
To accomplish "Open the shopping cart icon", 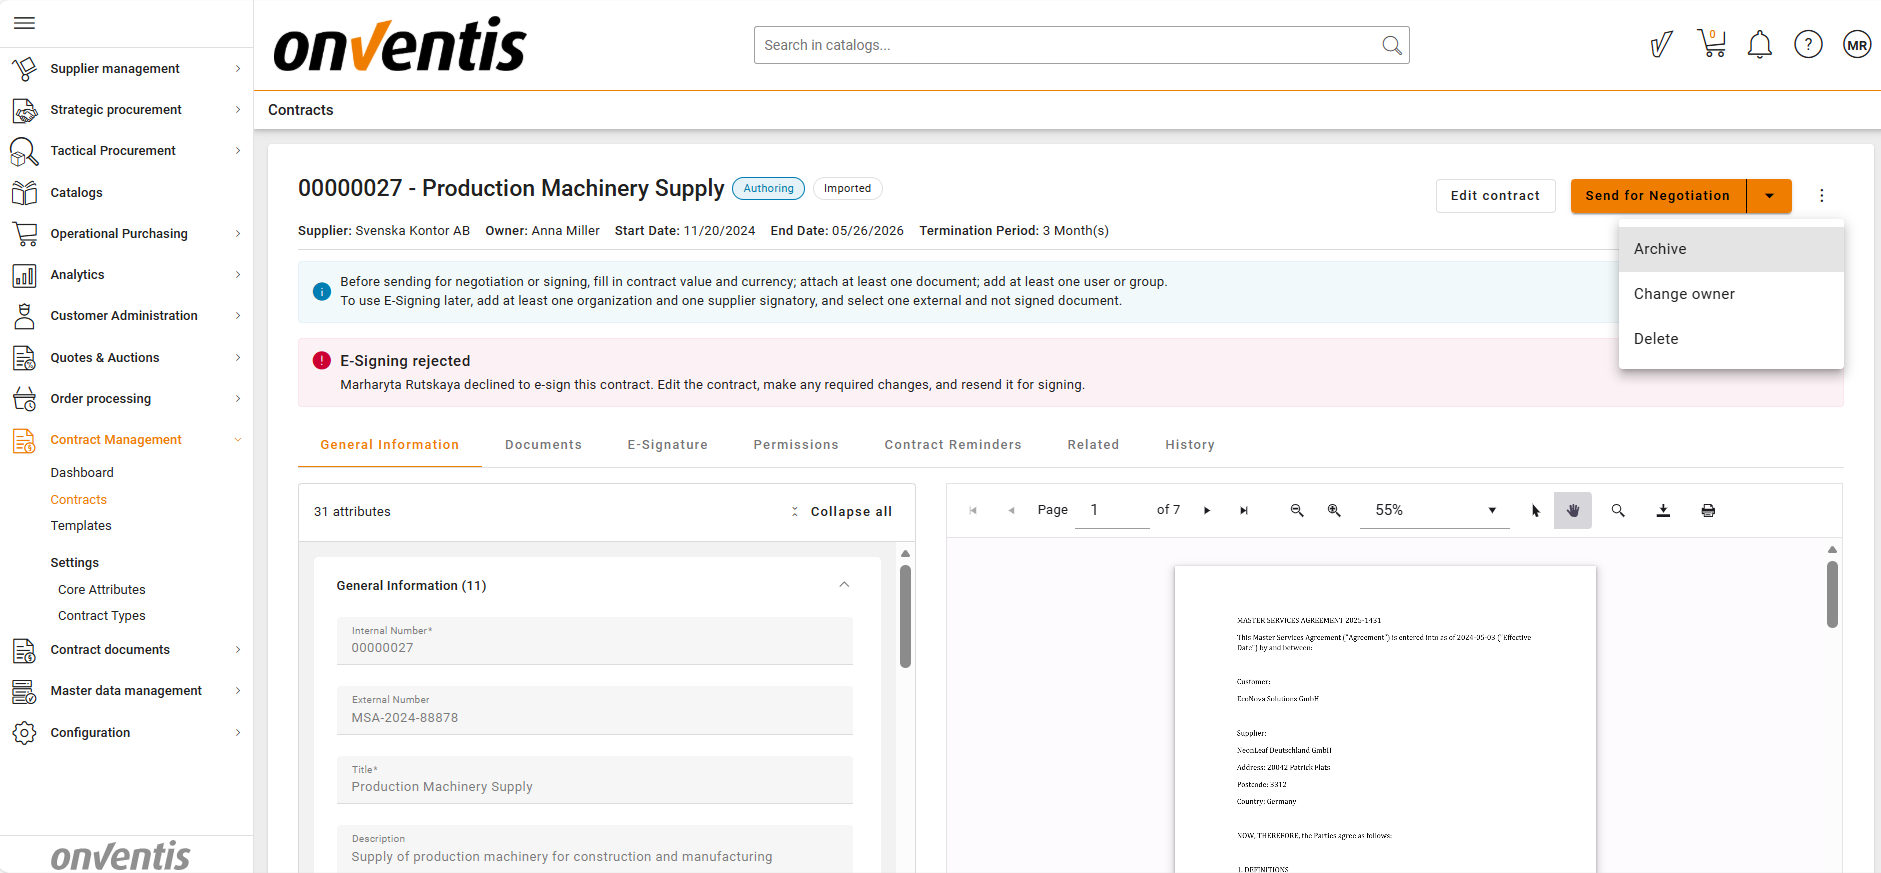I will (x=1711, y=45).
